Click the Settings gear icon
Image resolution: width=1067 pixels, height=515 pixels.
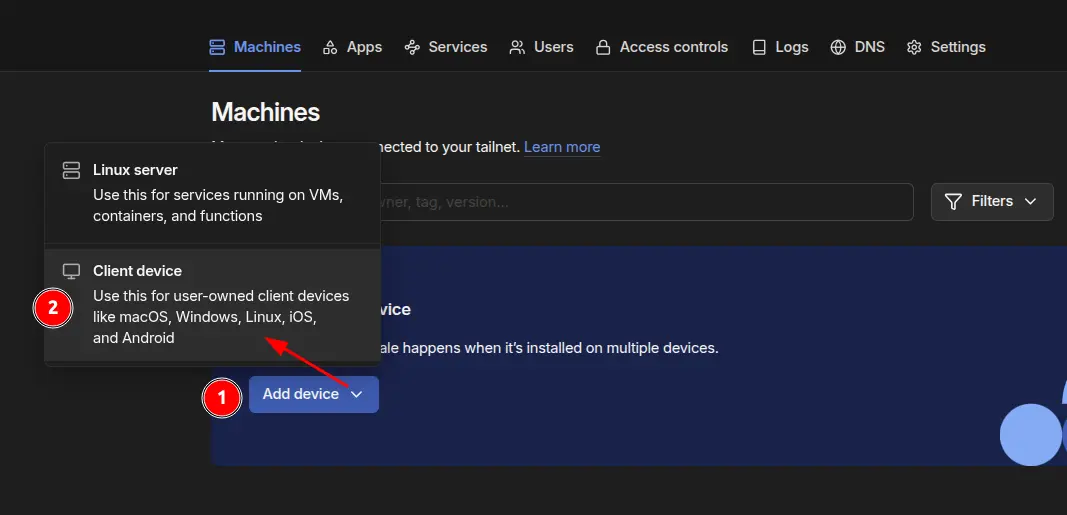point(914,47)
